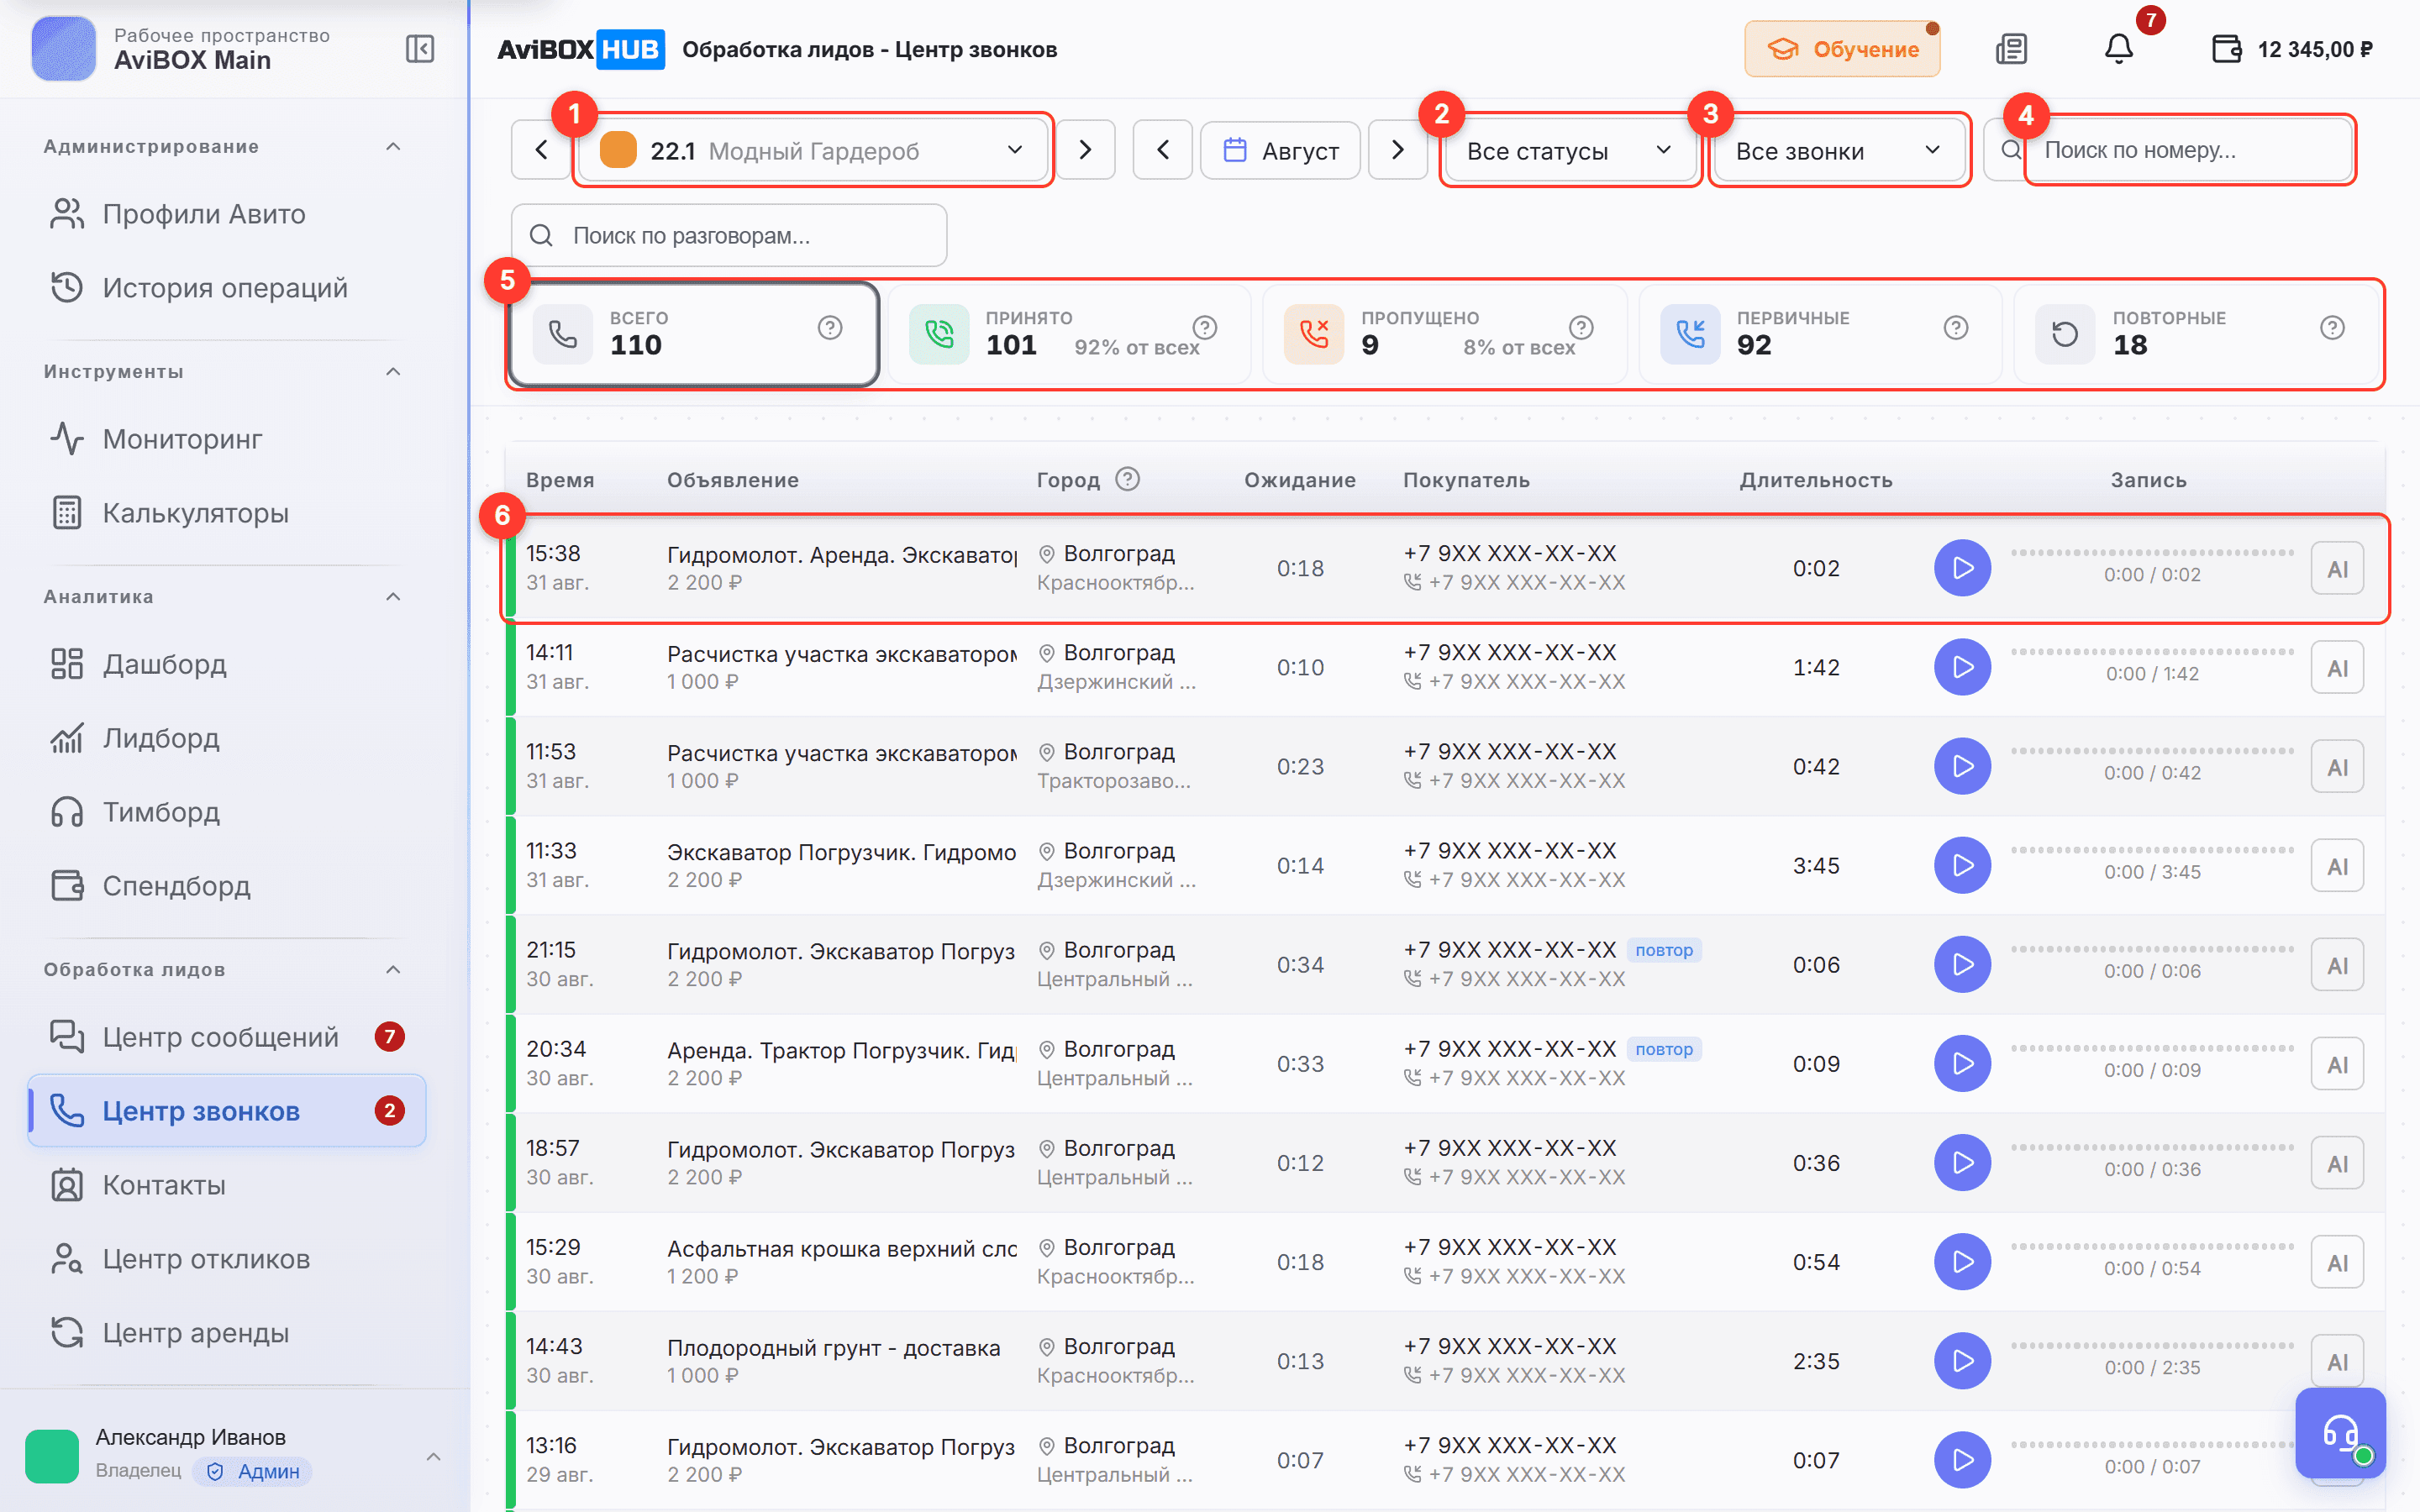Show help for the ПЕРВИЧНЫЕ card
The height and width of the screenshot is (1512, 2420).
tap(1956, 328)
